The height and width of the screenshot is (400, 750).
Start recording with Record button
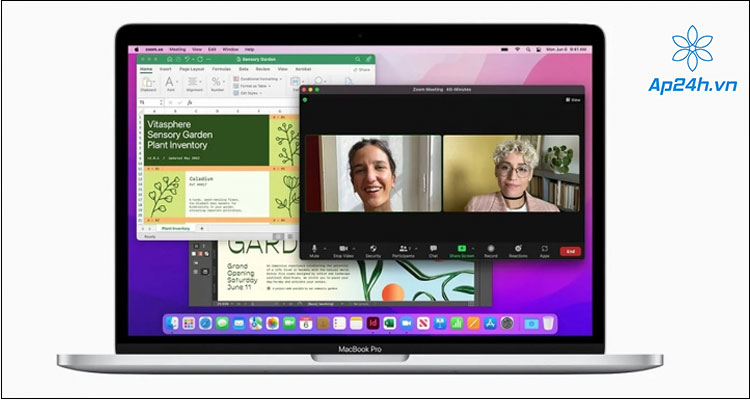[x=491, y=250]
